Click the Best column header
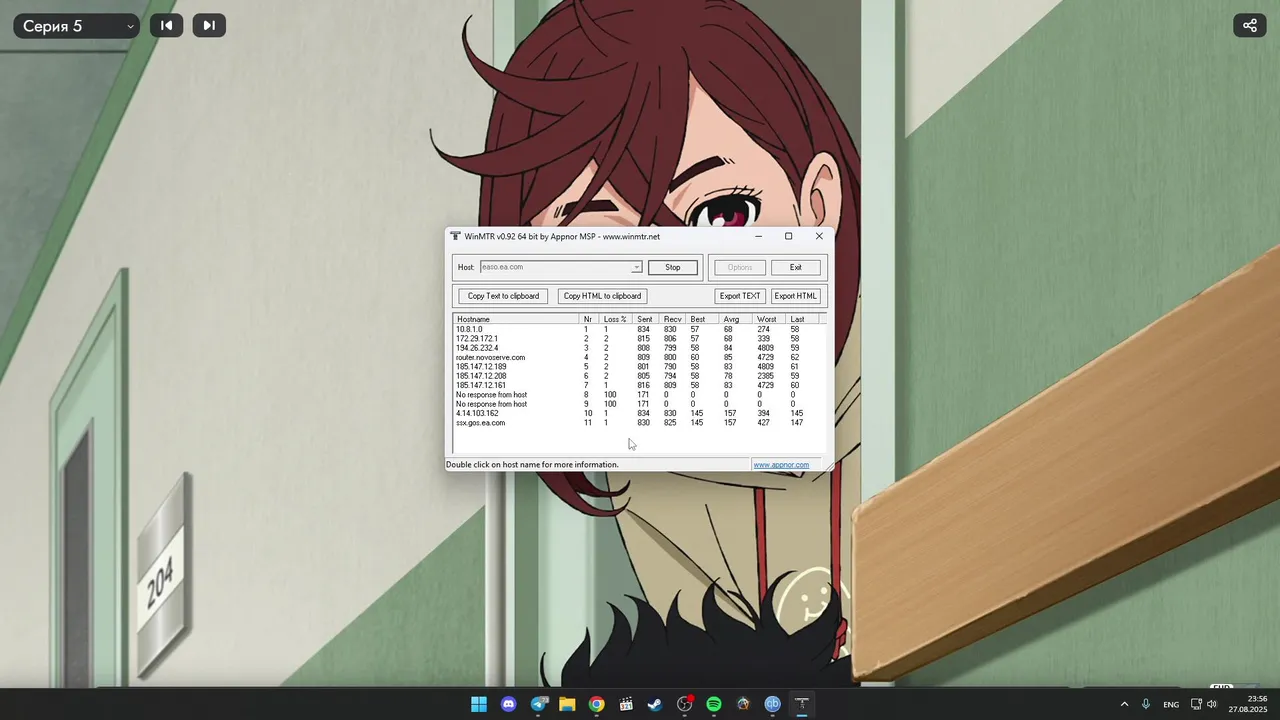Image resolution: width=1280 pixels, height=720 pixels. [703, 319]
